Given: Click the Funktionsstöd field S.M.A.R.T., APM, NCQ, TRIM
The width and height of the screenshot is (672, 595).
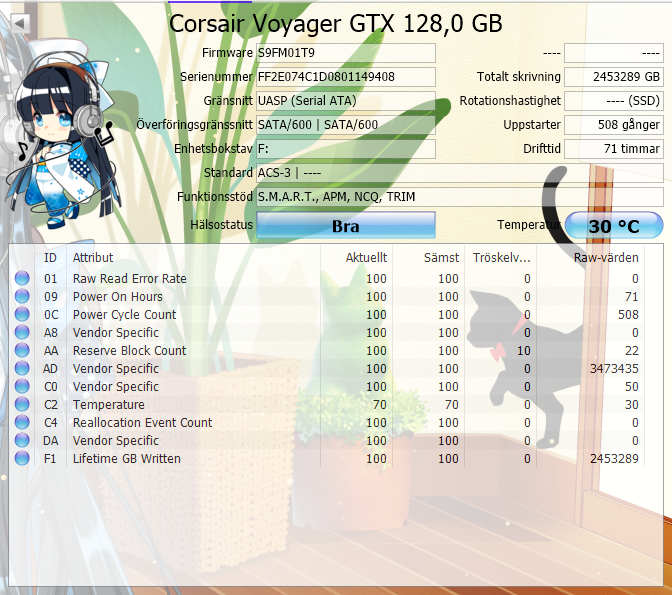Looking at the screenshot, I should (x=460, y=197).
